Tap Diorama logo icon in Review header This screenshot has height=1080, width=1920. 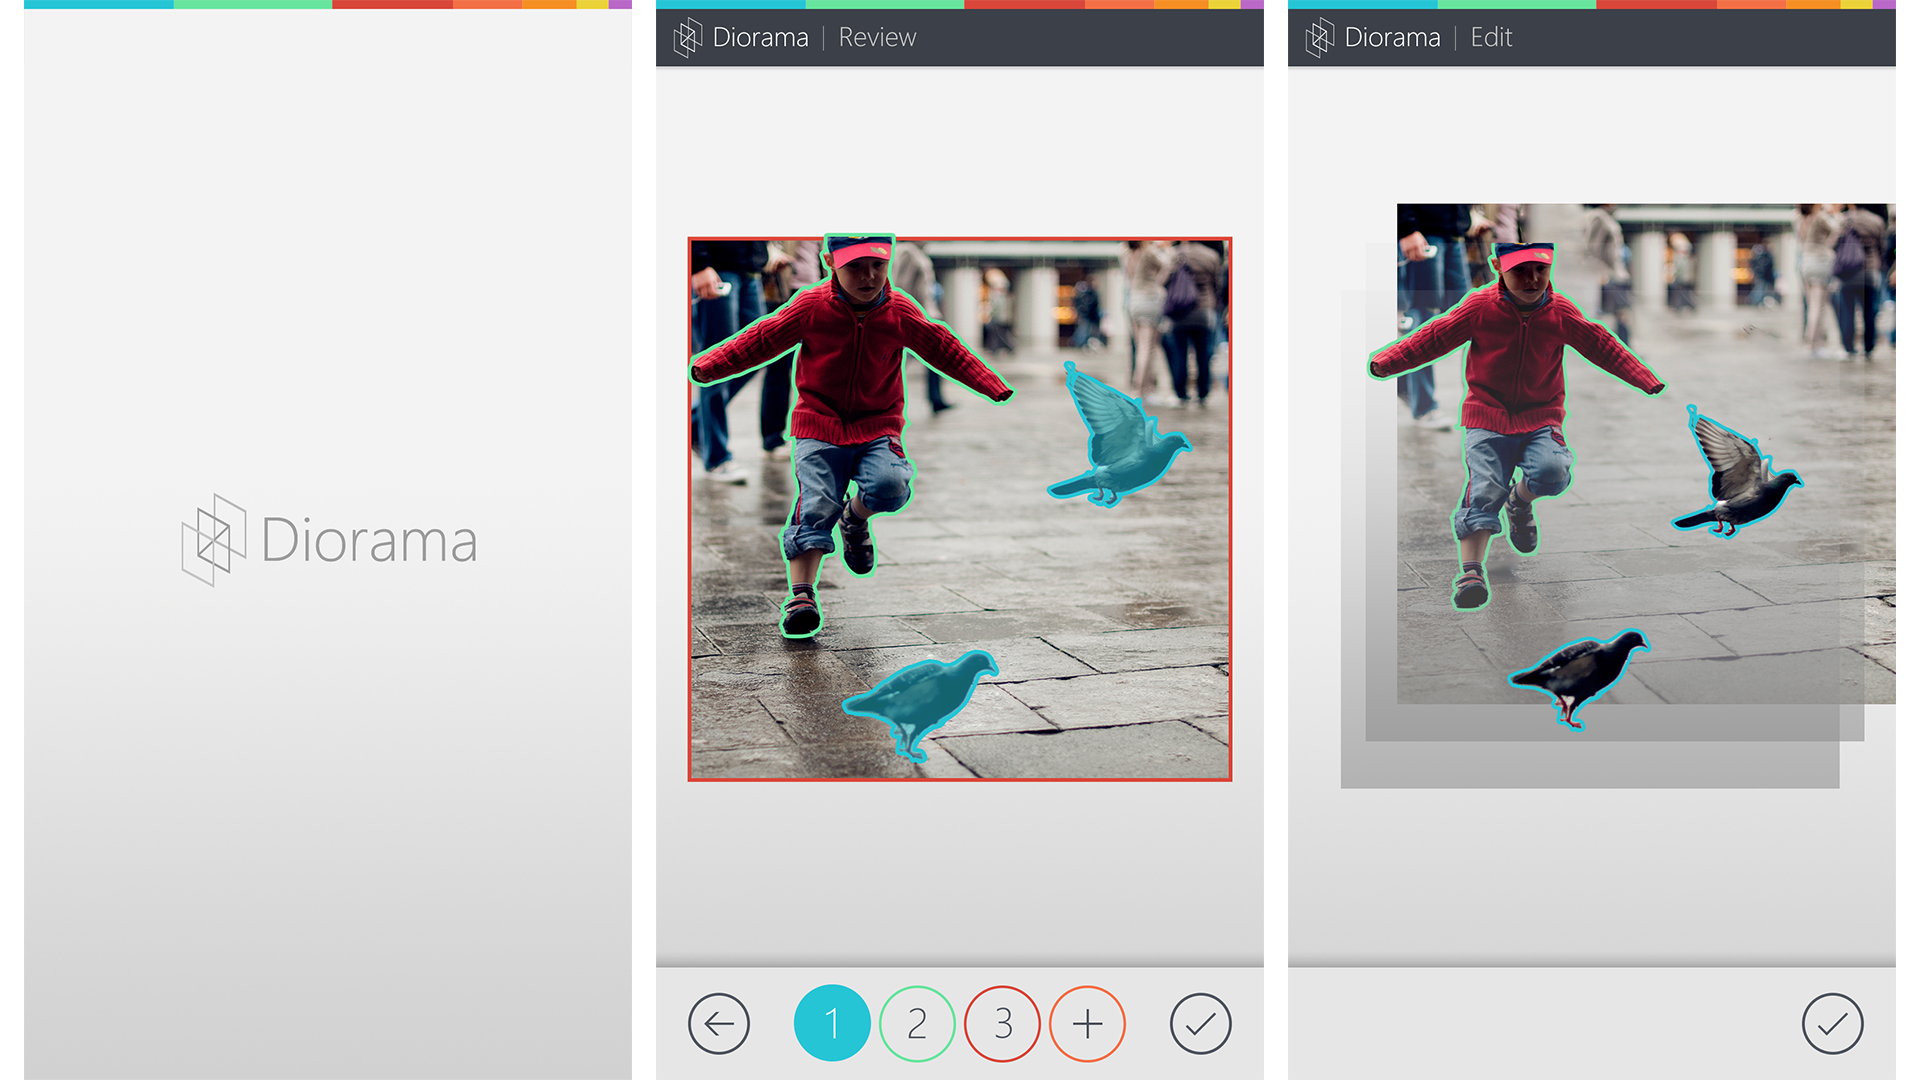point(688,38)
